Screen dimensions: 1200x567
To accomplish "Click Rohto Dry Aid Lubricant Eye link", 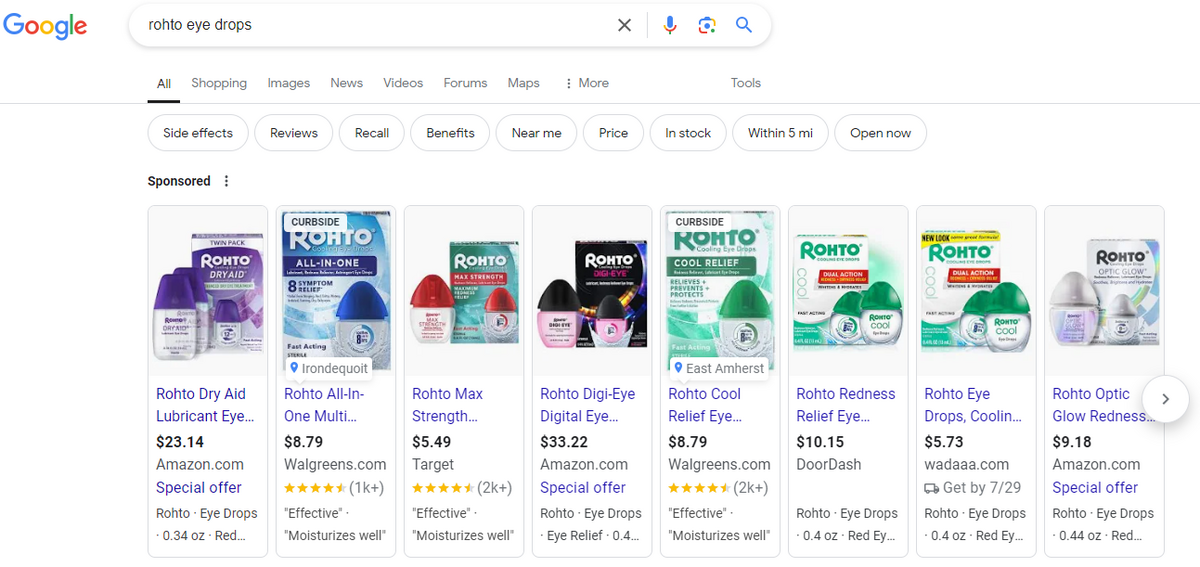I will point(205,405).
